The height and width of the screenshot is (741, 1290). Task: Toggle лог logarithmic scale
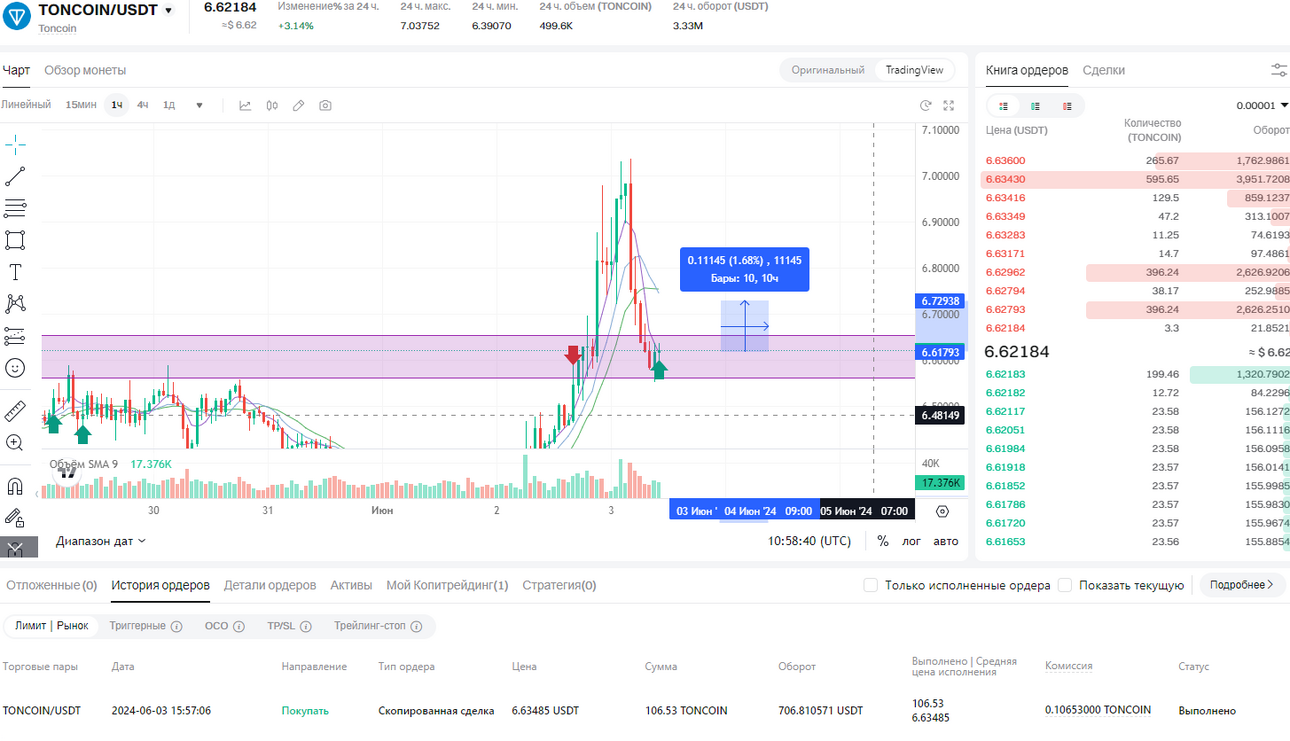click(x=912, y=541)
